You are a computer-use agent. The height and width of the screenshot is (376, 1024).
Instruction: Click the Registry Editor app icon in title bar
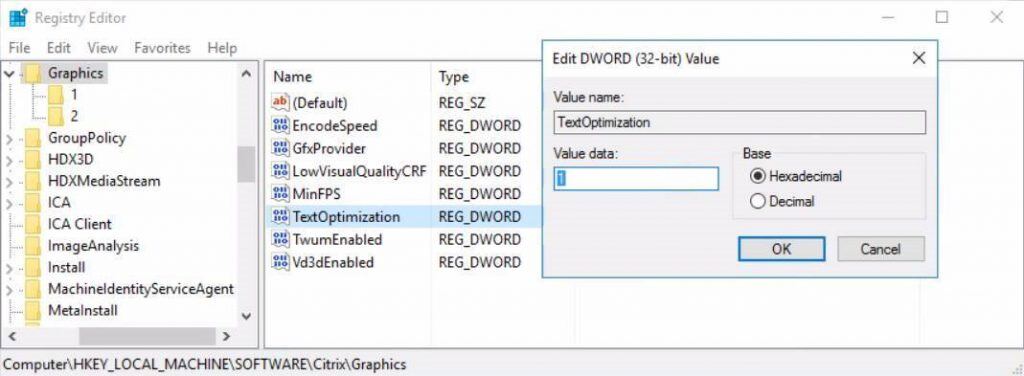point(18,18)
